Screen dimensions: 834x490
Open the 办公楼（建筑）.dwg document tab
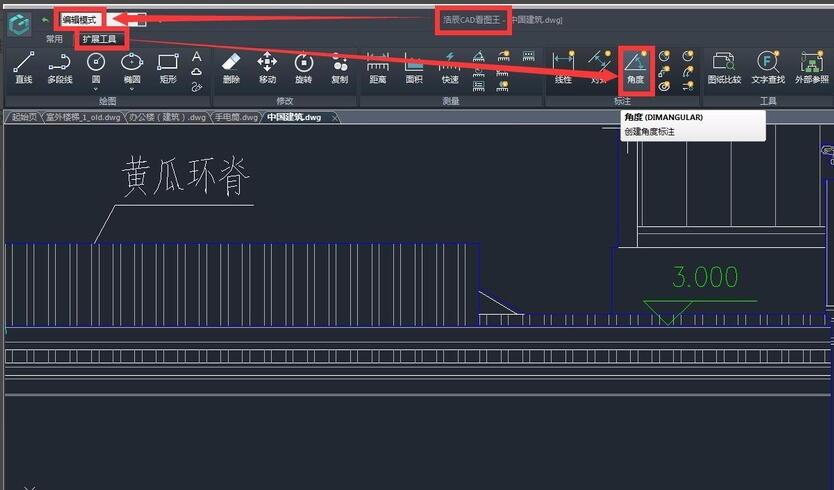pyautogui.click(x=166, y=117)
